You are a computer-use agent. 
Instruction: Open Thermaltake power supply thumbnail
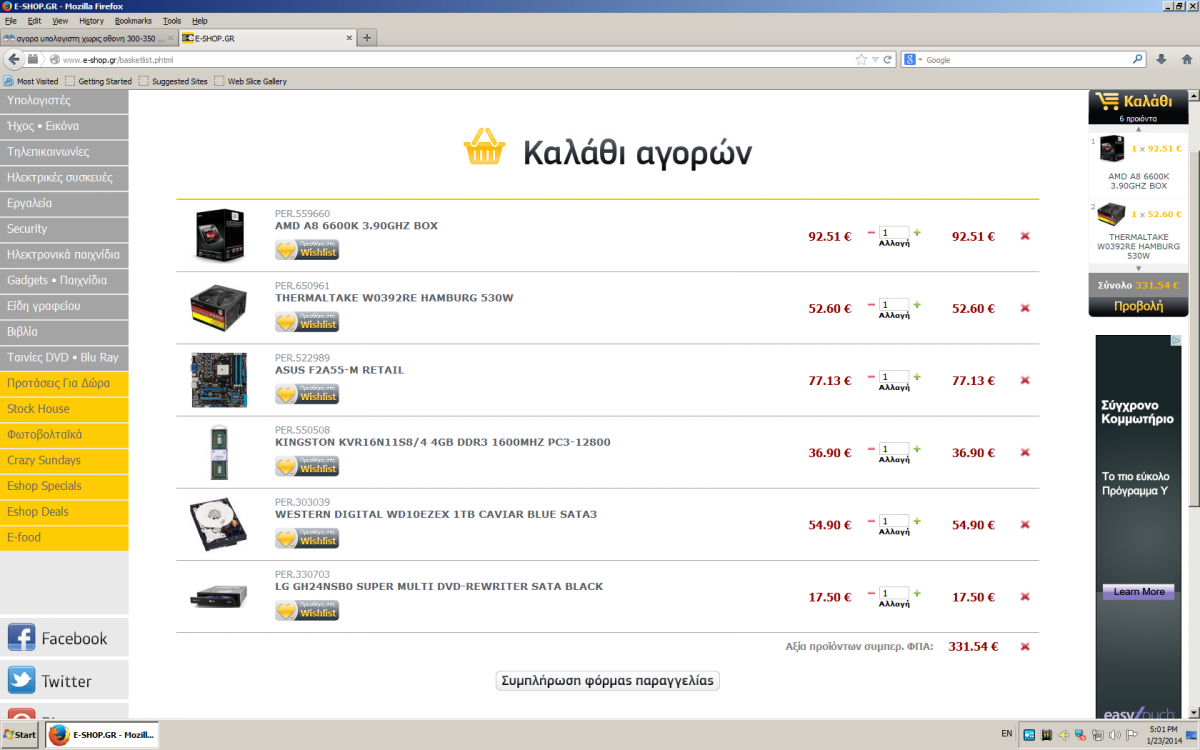tap(219, 308)
